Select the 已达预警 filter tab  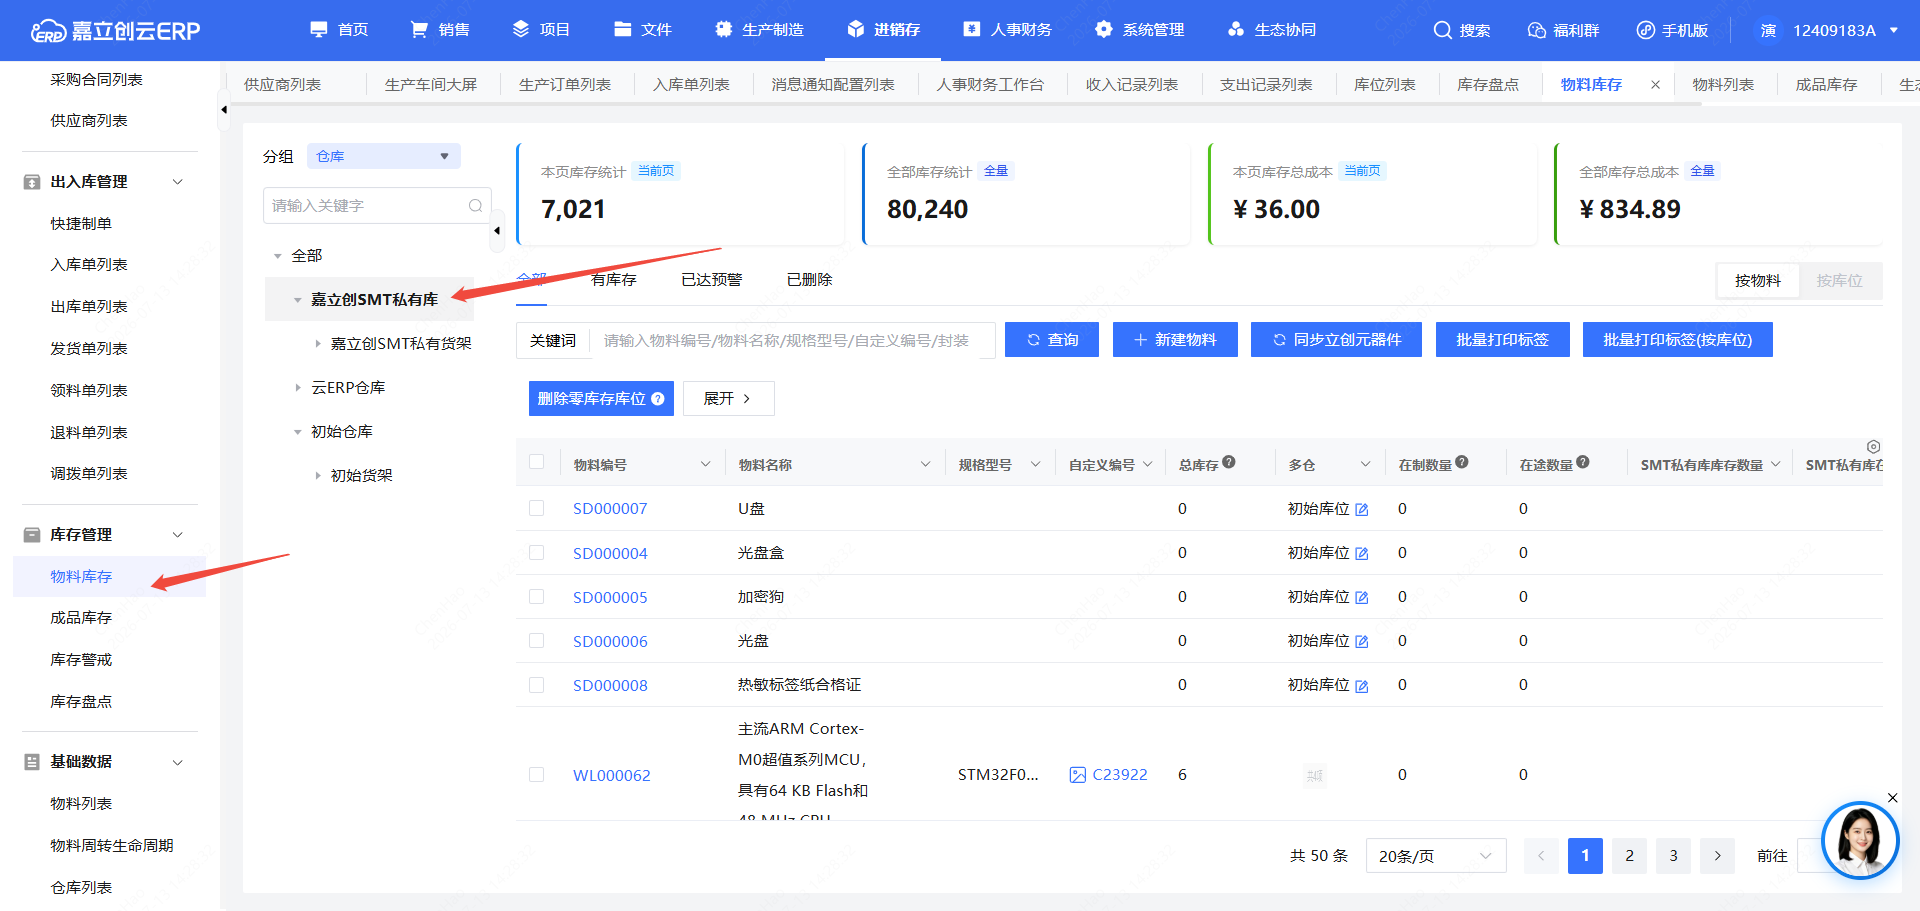(x=711, y=280)
